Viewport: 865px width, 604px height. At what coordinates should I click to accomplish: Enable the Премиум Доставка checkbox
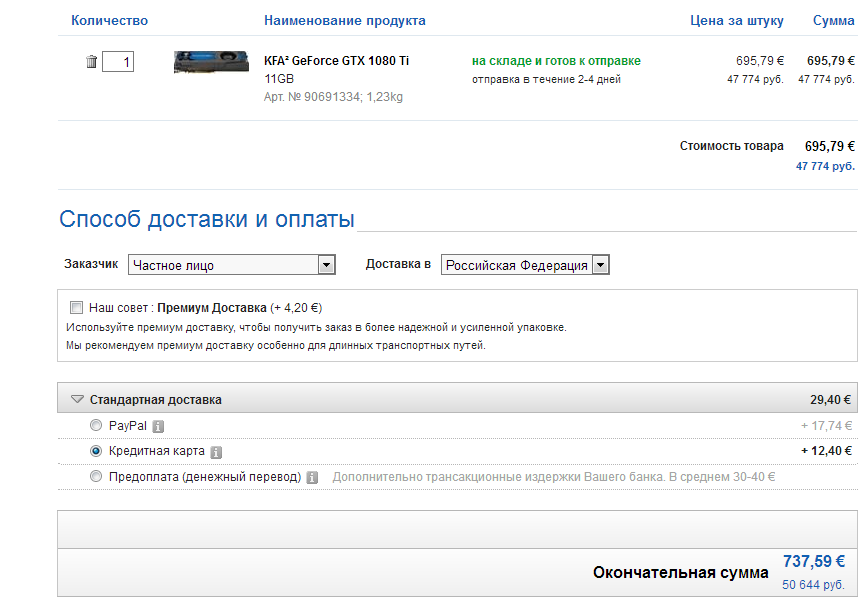click(x=76, y=307)
